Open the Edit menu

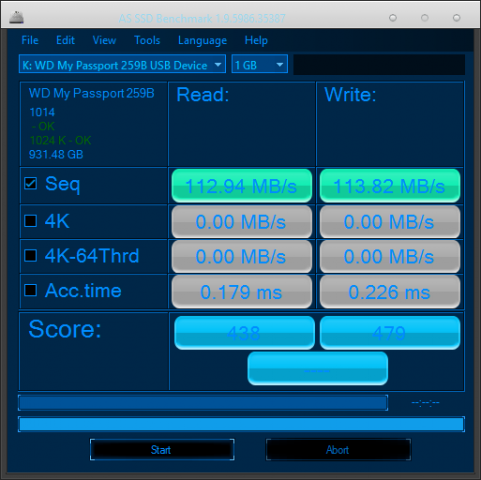pos(65,40)
